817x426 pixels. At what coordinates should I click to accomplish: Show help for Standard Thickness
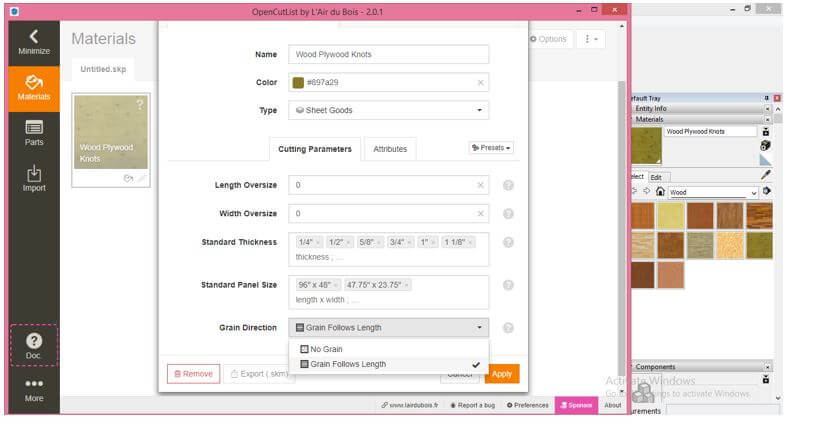coord(508,242)
